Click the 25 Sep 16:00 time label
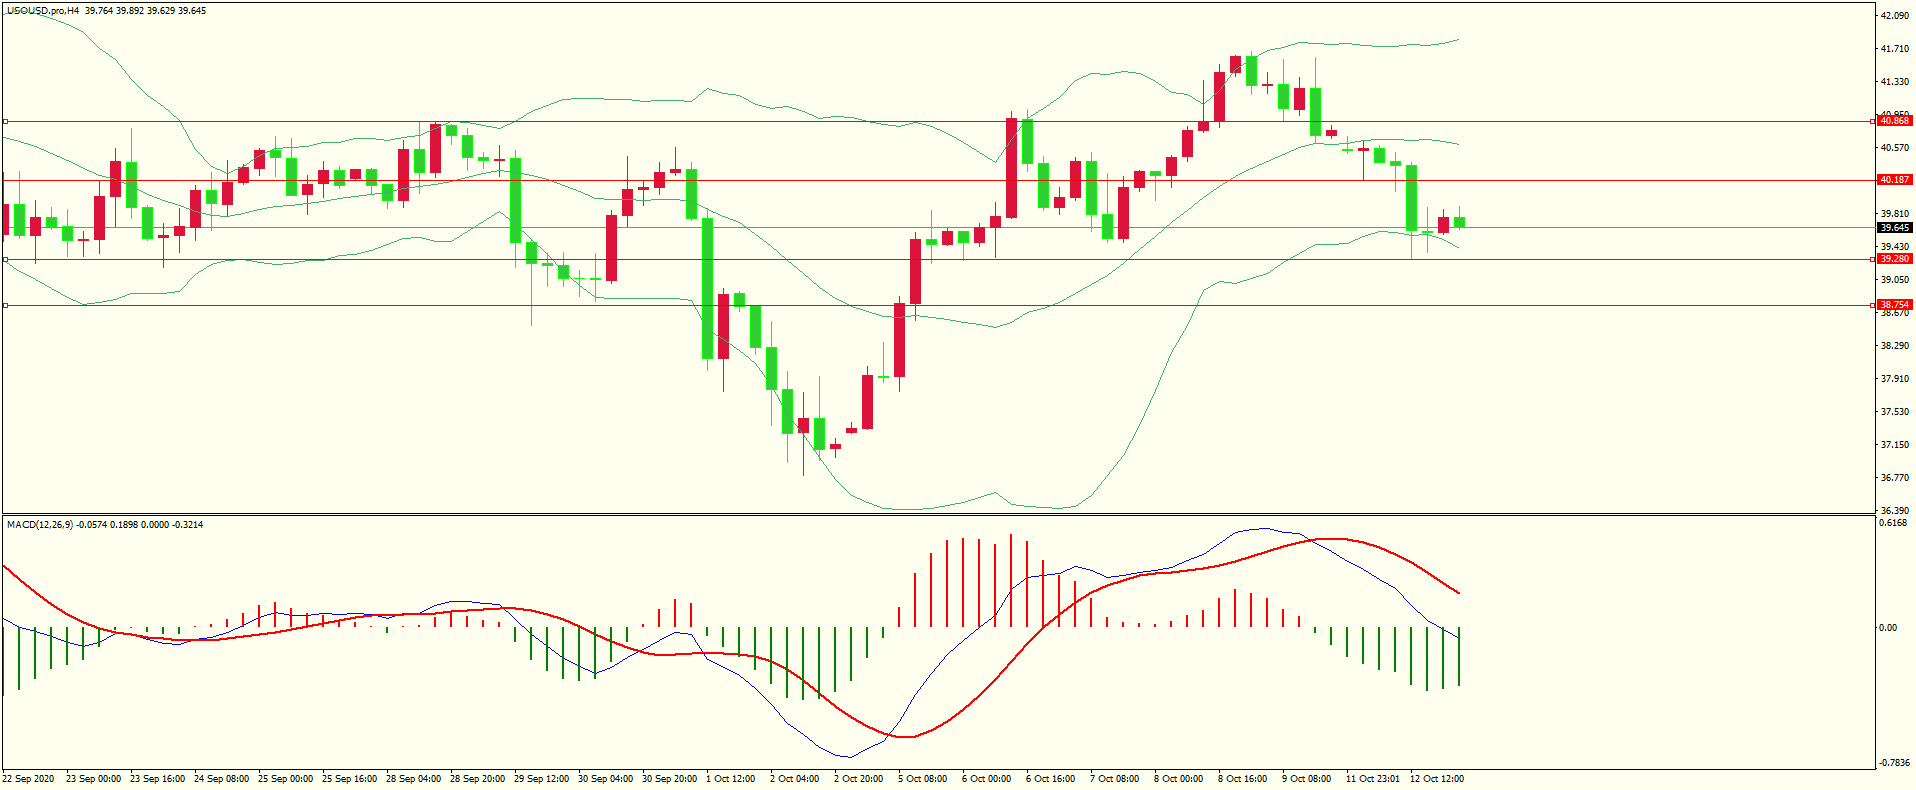1916x790 pixels. (349, 779)
